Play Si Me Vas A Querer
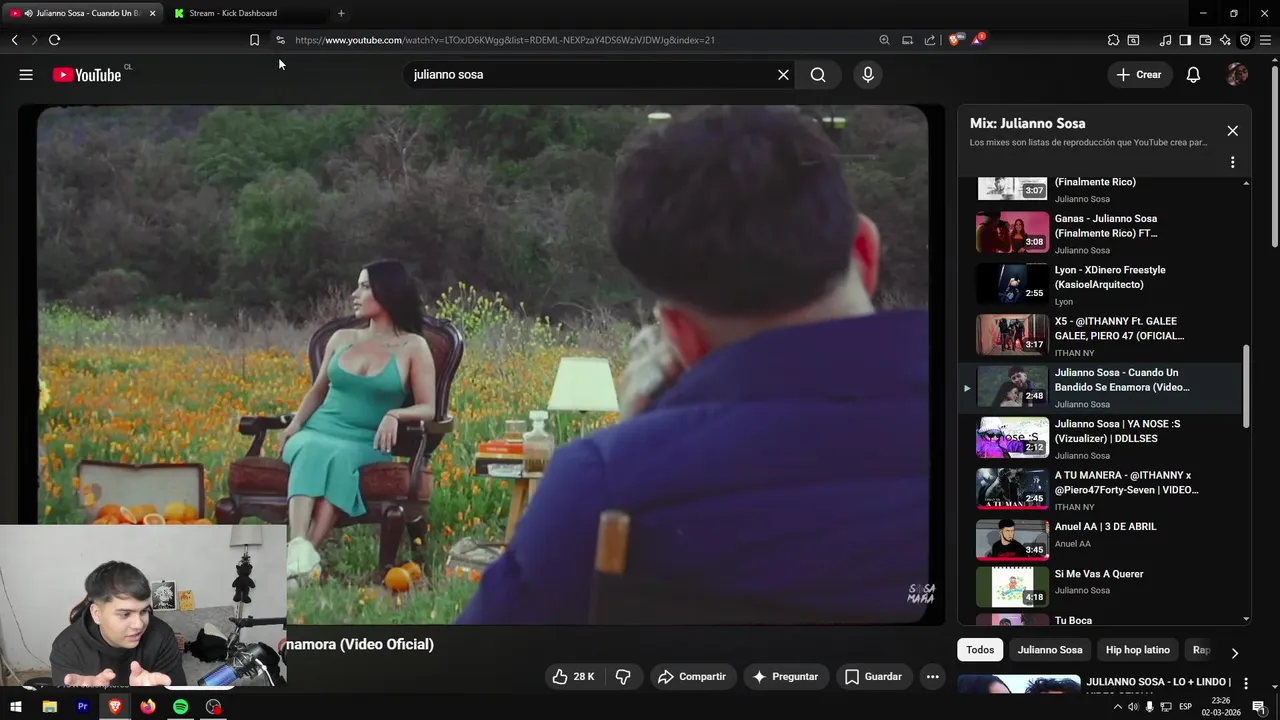The width and height of the screenshot is (1280, 720). click(1100, 588)
